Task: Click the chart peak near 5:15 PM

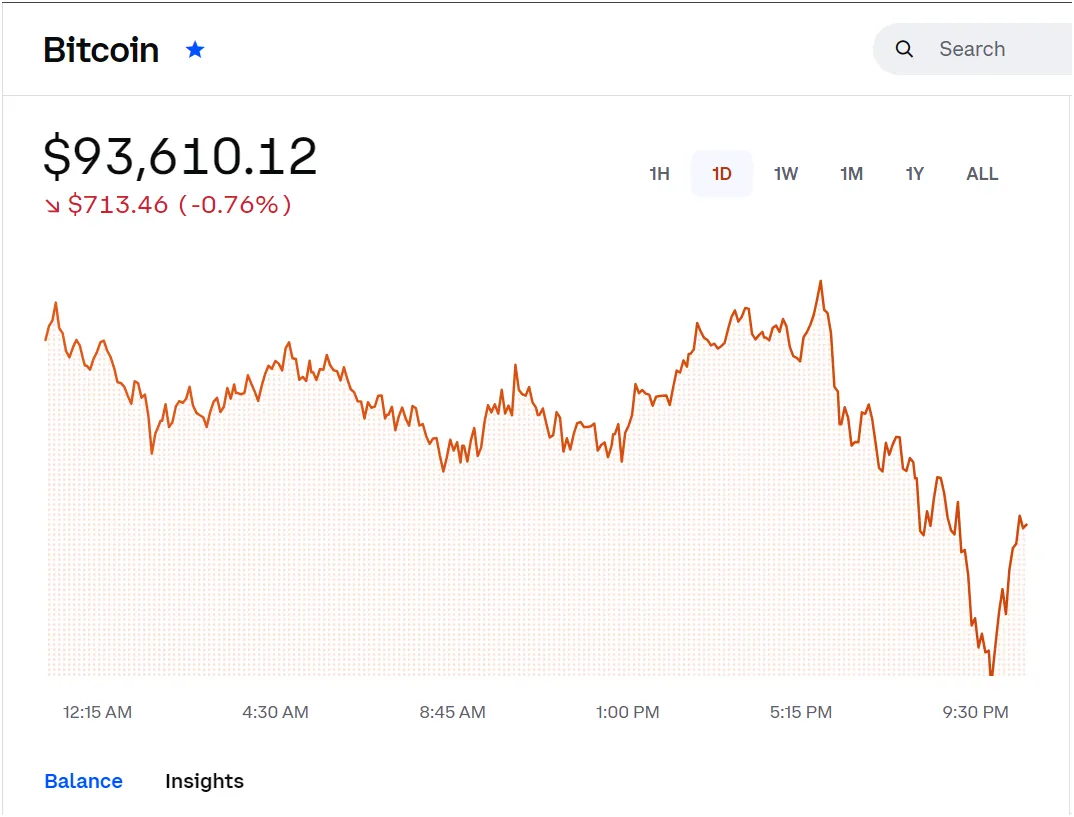Action: [820, 283]
